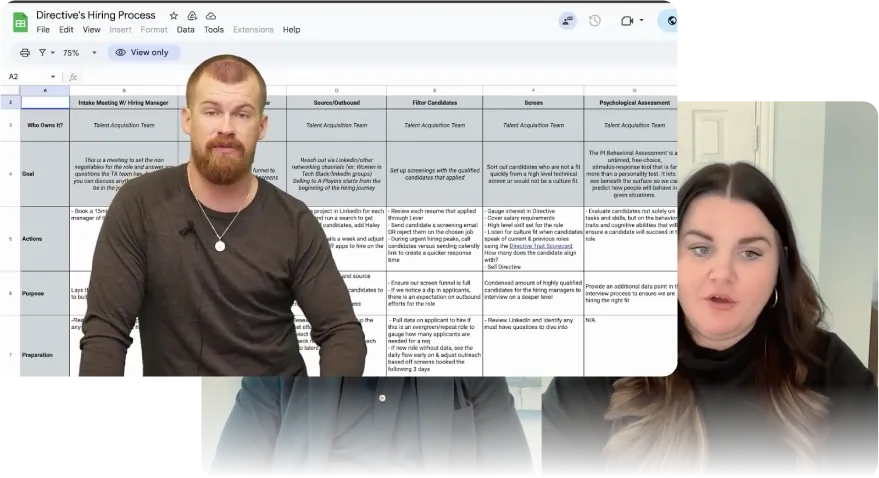Select the Purpose row label

[45, 293]
